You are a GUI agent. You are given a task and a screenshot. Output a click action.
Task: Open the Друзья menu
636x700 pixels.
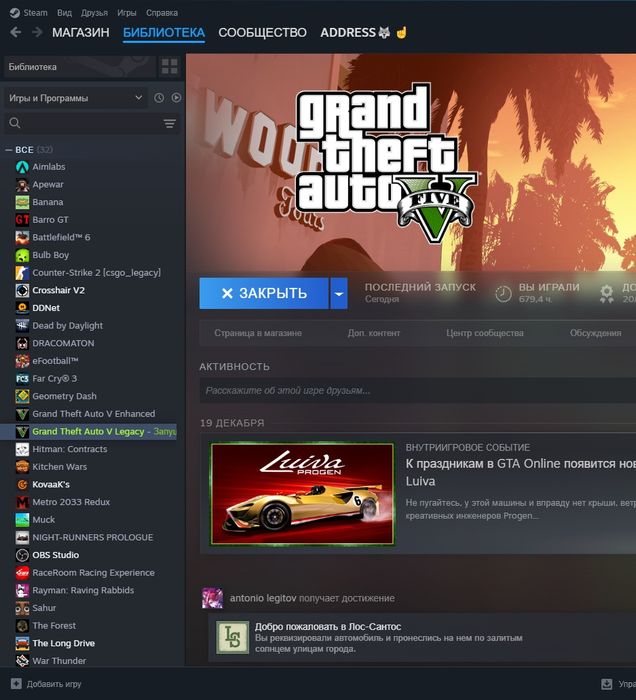tap(94, 13)
